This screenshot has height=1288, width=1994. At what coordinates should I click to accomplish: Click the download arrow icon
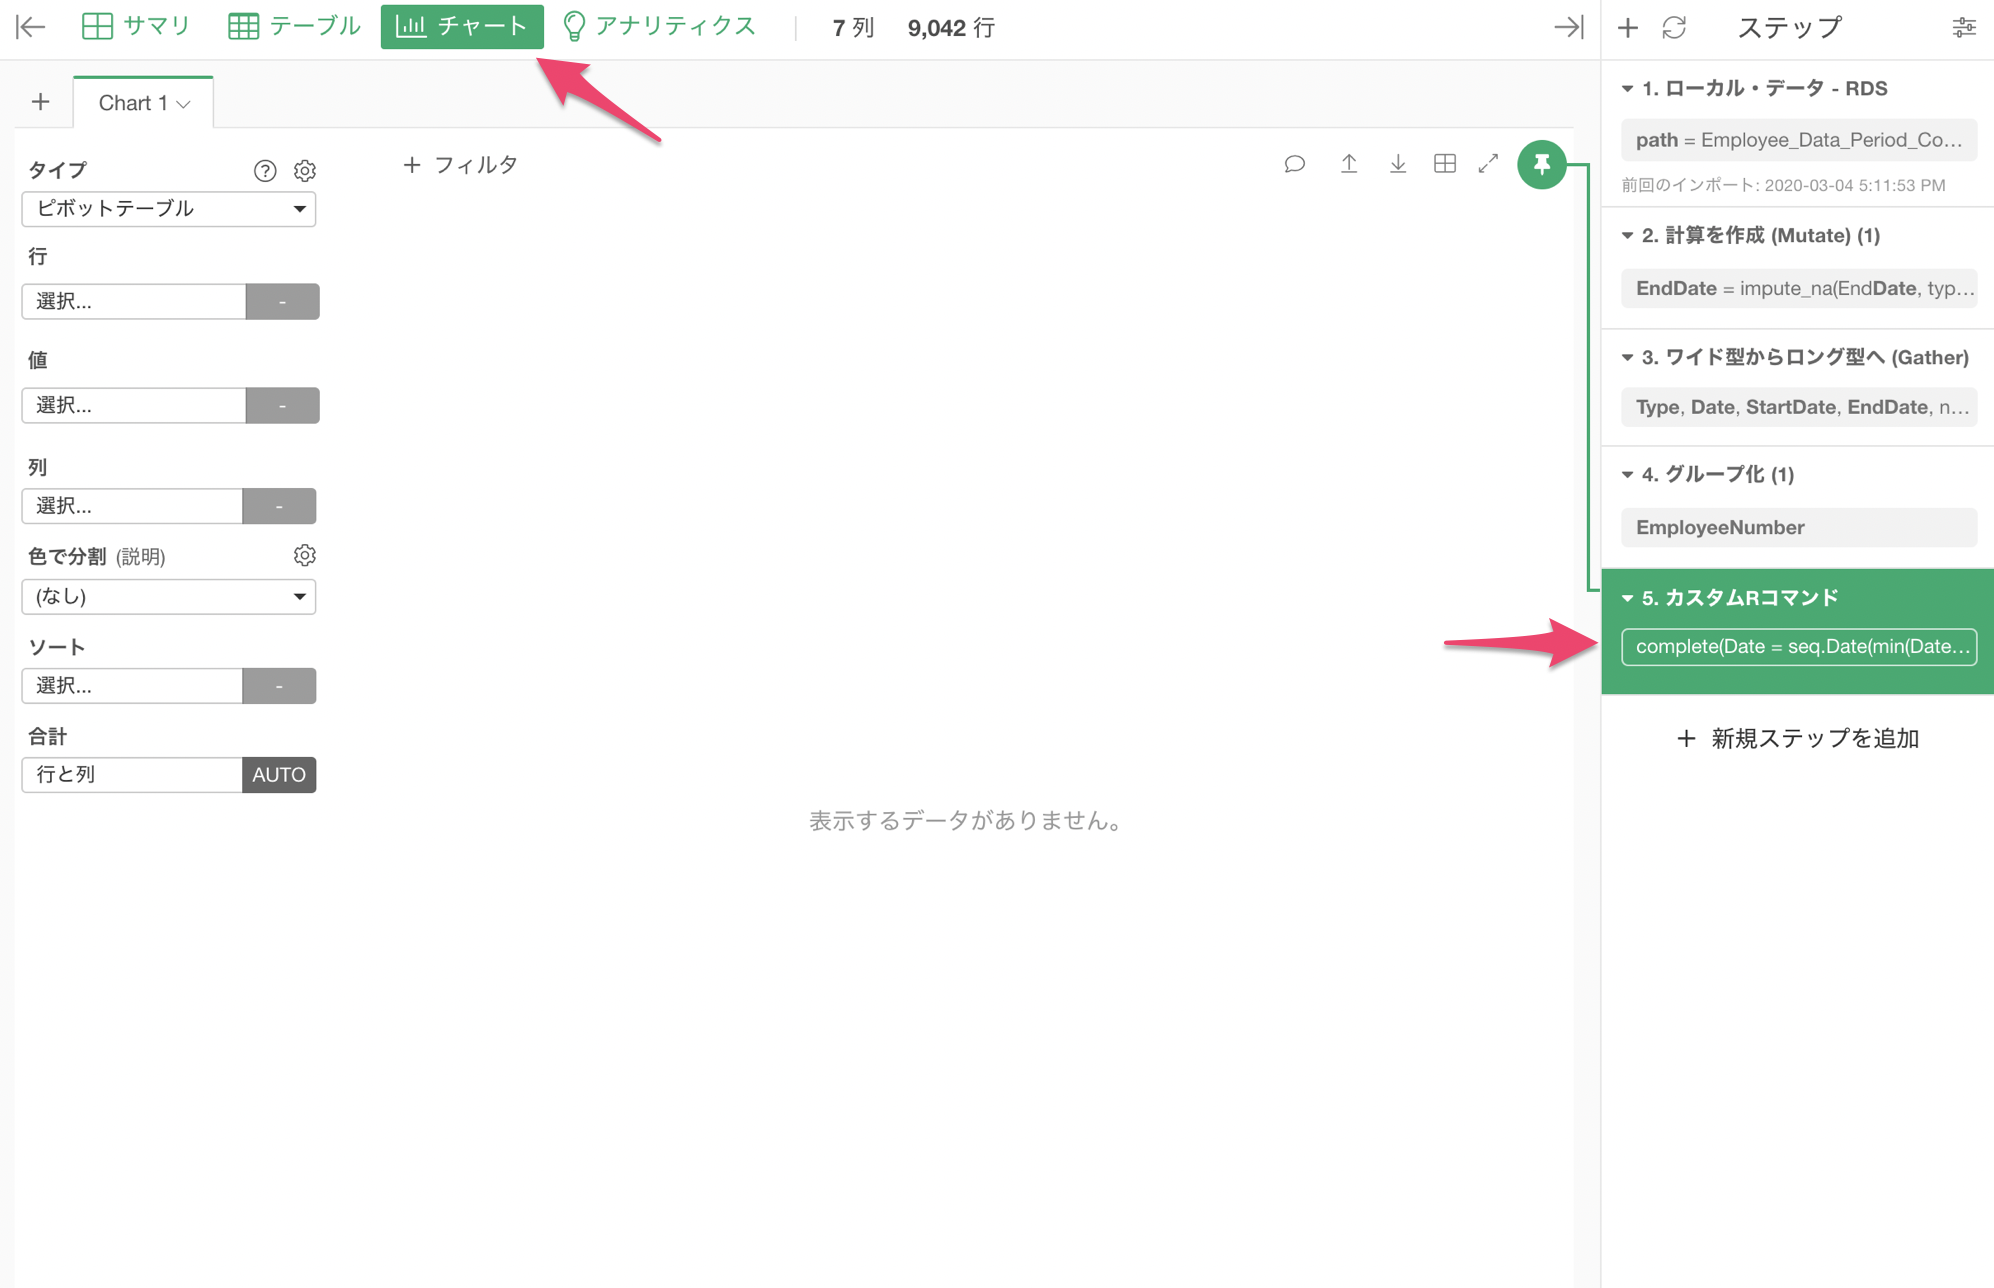point(1397,164)
